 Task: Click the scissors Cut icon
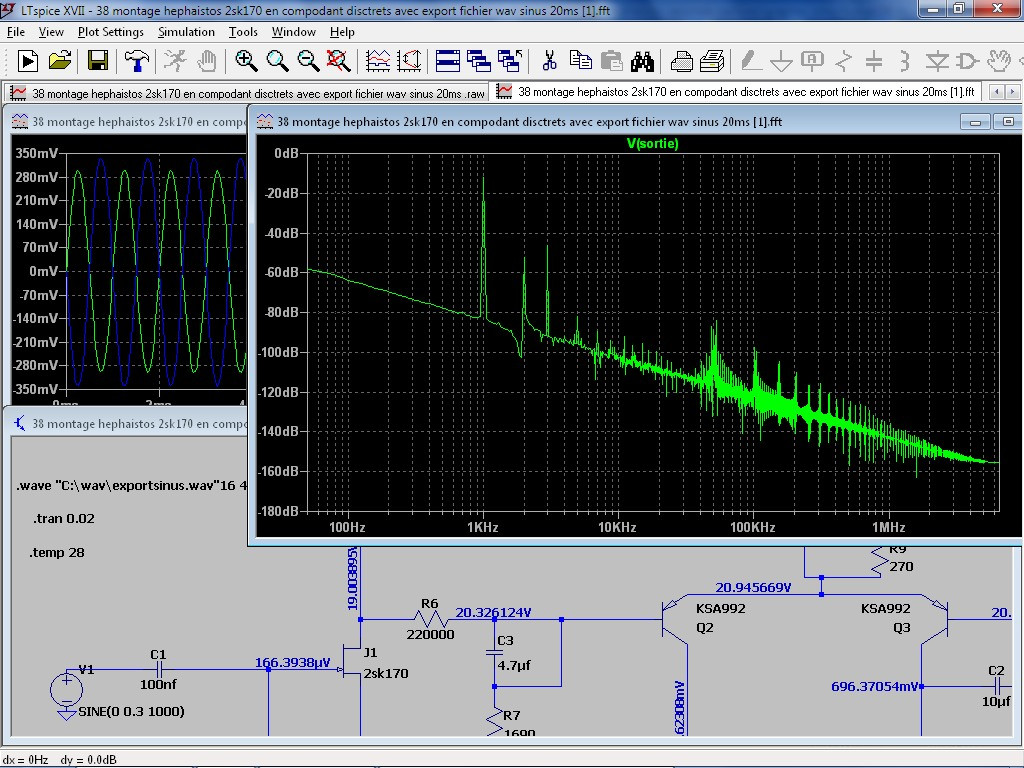tap(549, 61)
